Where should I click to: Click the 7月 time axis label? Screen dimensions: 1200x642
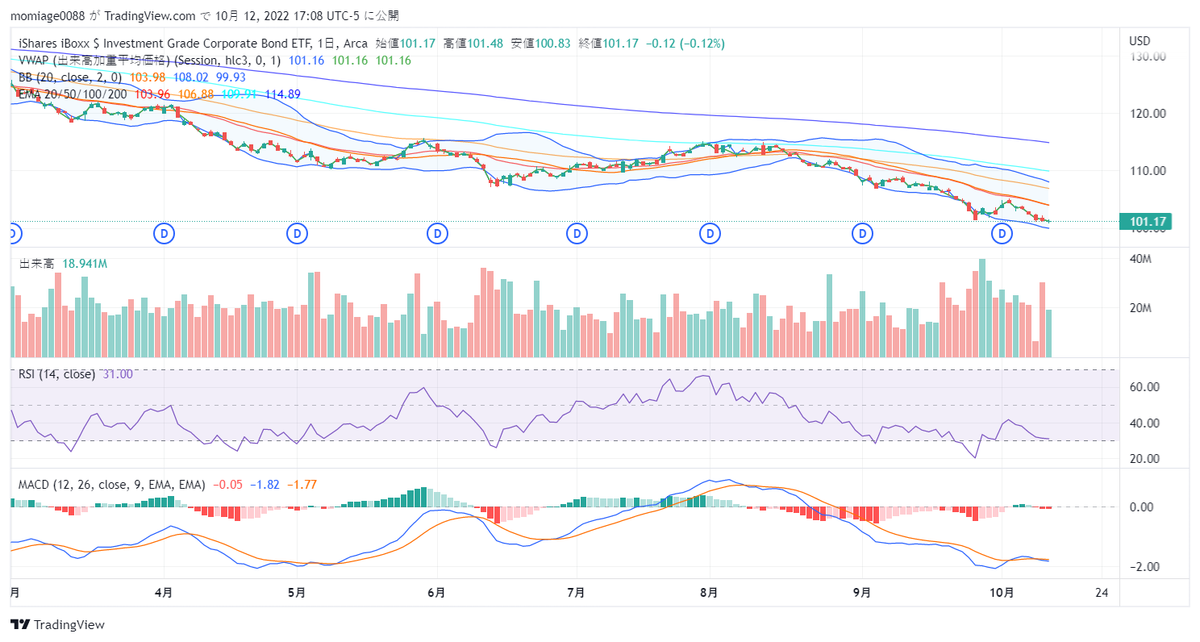point(576,592)
